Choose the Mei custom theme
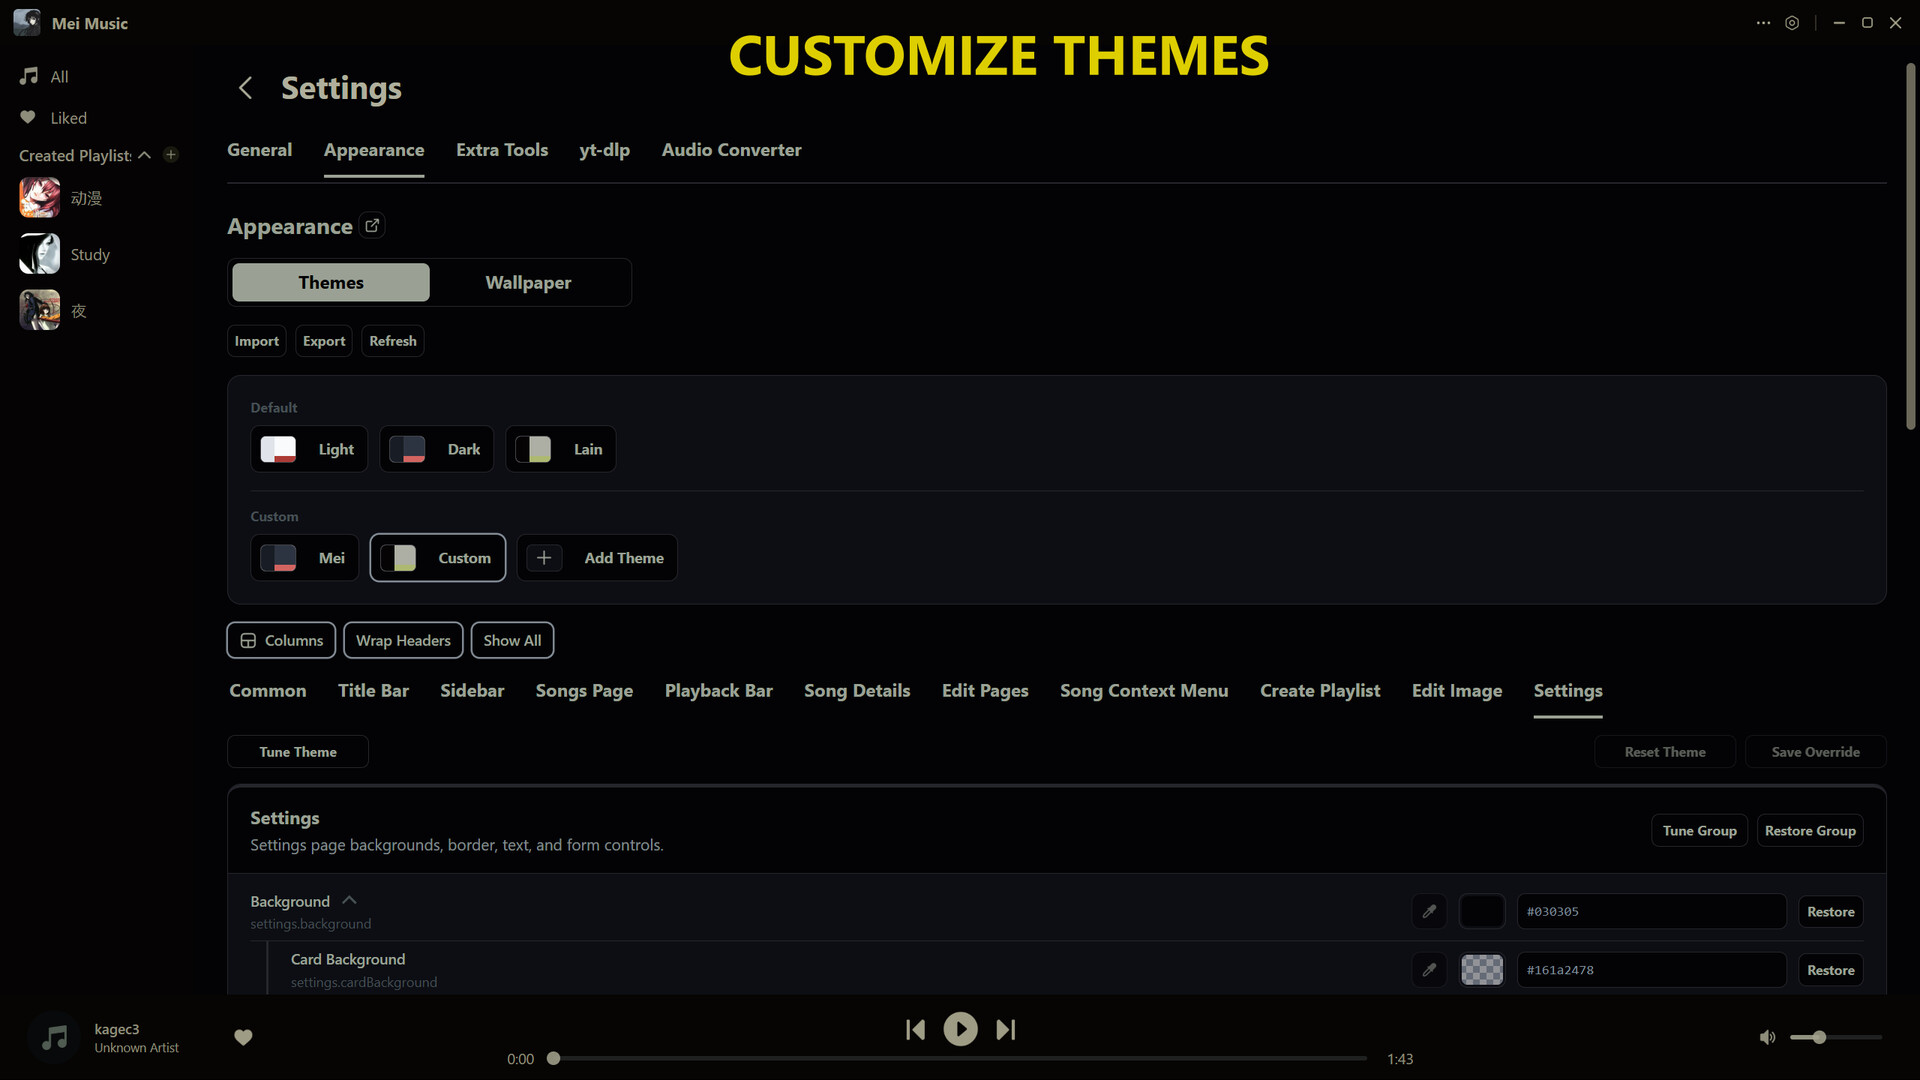This screenshot has width=1920, height=1080. point(304,558)
